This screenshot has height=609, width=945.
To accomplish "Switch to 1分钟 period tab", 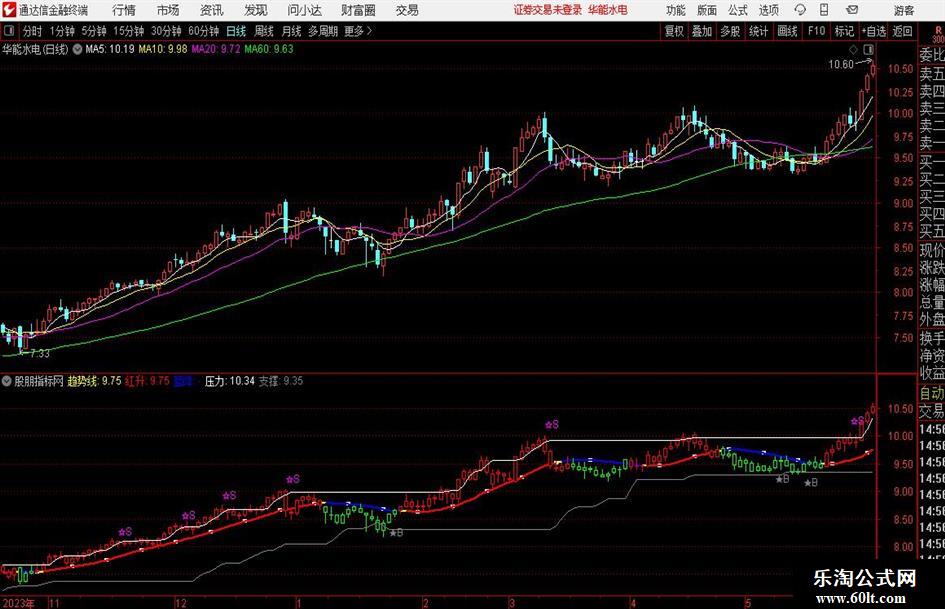I will pos(62,31).
